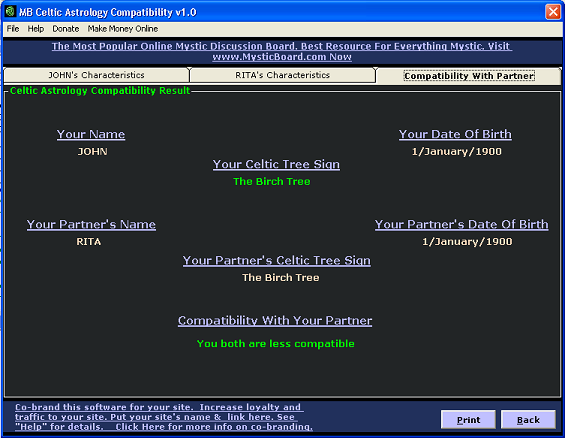Click the Compatibility With Your Partner heading
Screen dimensions: 565x438
point(275,321)
